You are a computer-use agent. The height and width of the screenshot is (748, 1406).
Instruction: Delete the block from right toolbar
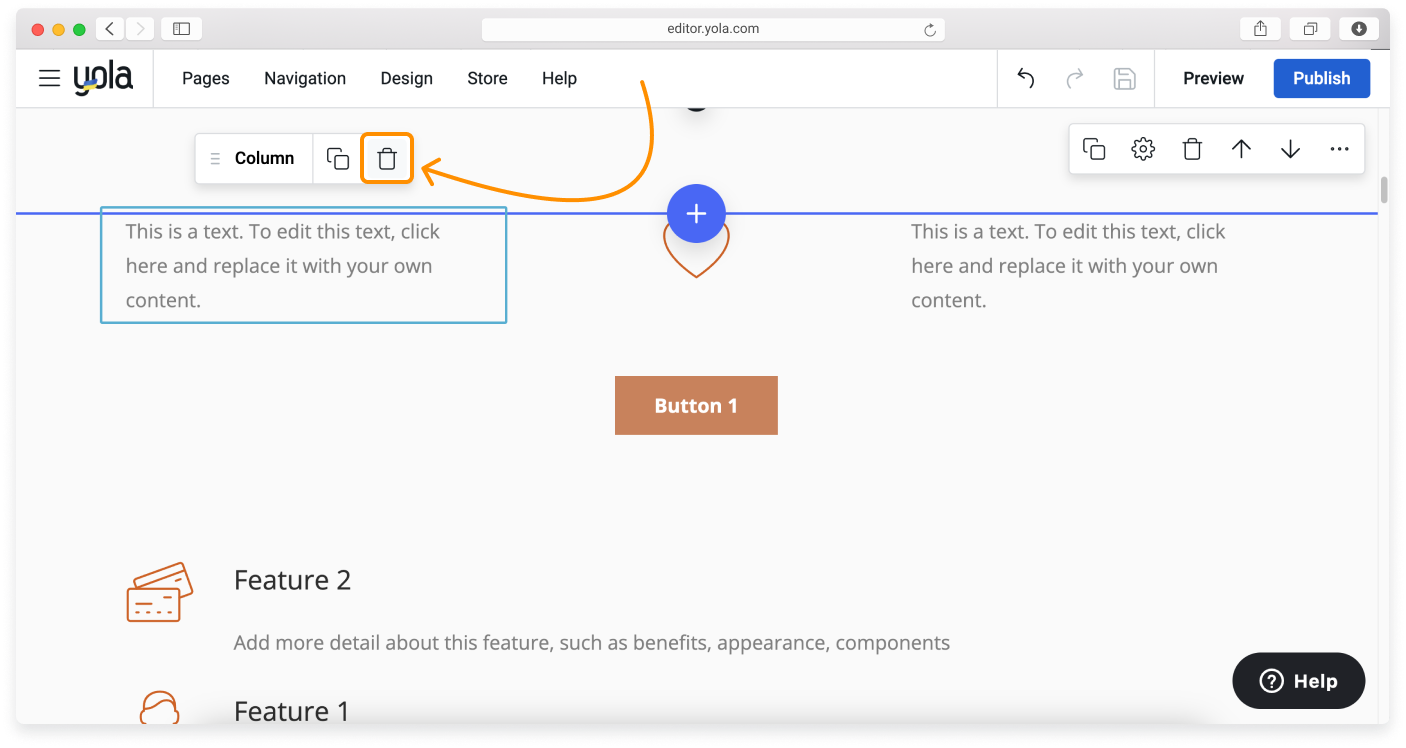(1192, 150)
